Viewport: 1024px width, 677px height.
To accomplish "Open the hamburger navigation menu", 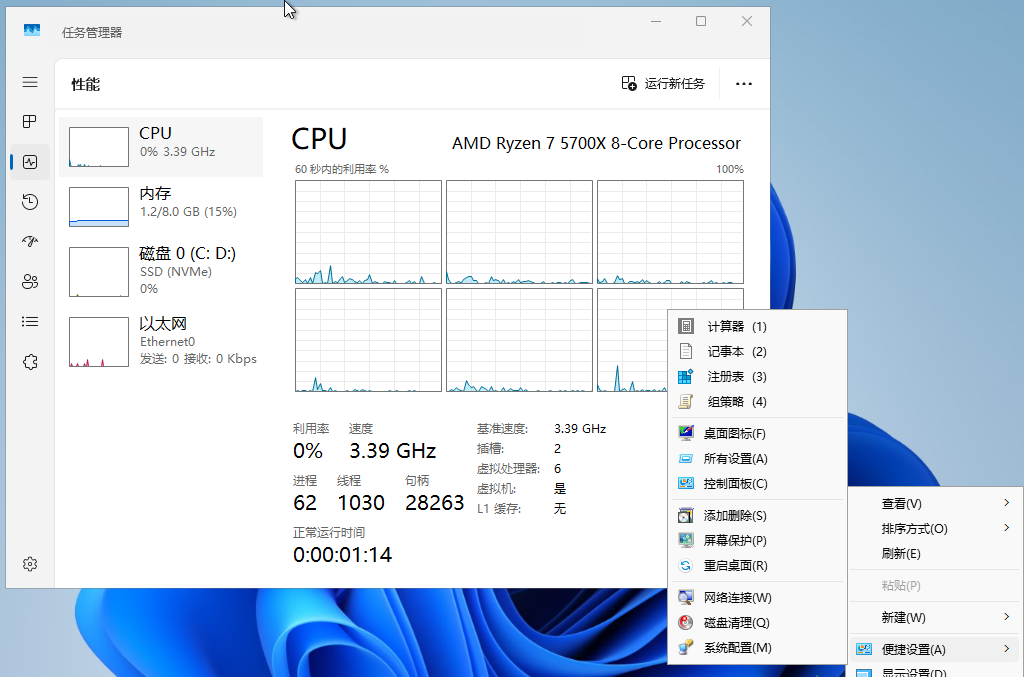I will [30, 82].
